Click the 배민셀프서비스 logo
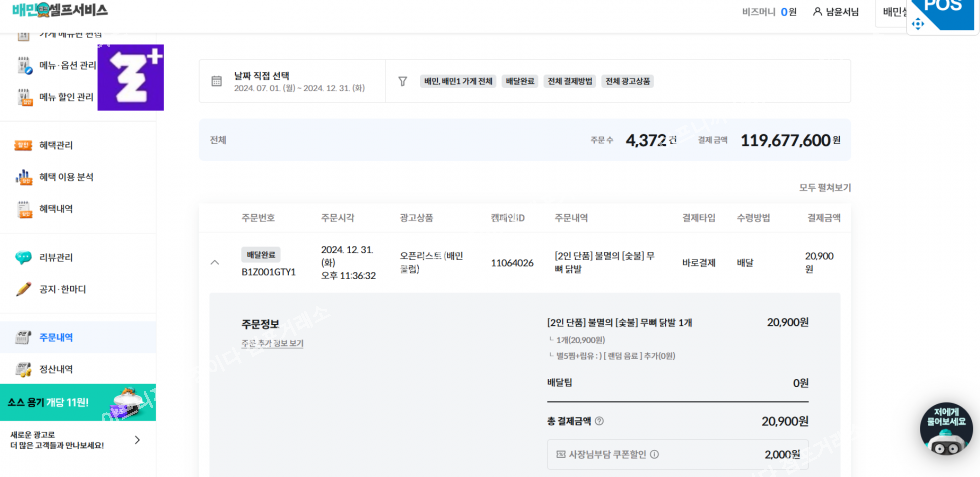 tap(60, 10)
